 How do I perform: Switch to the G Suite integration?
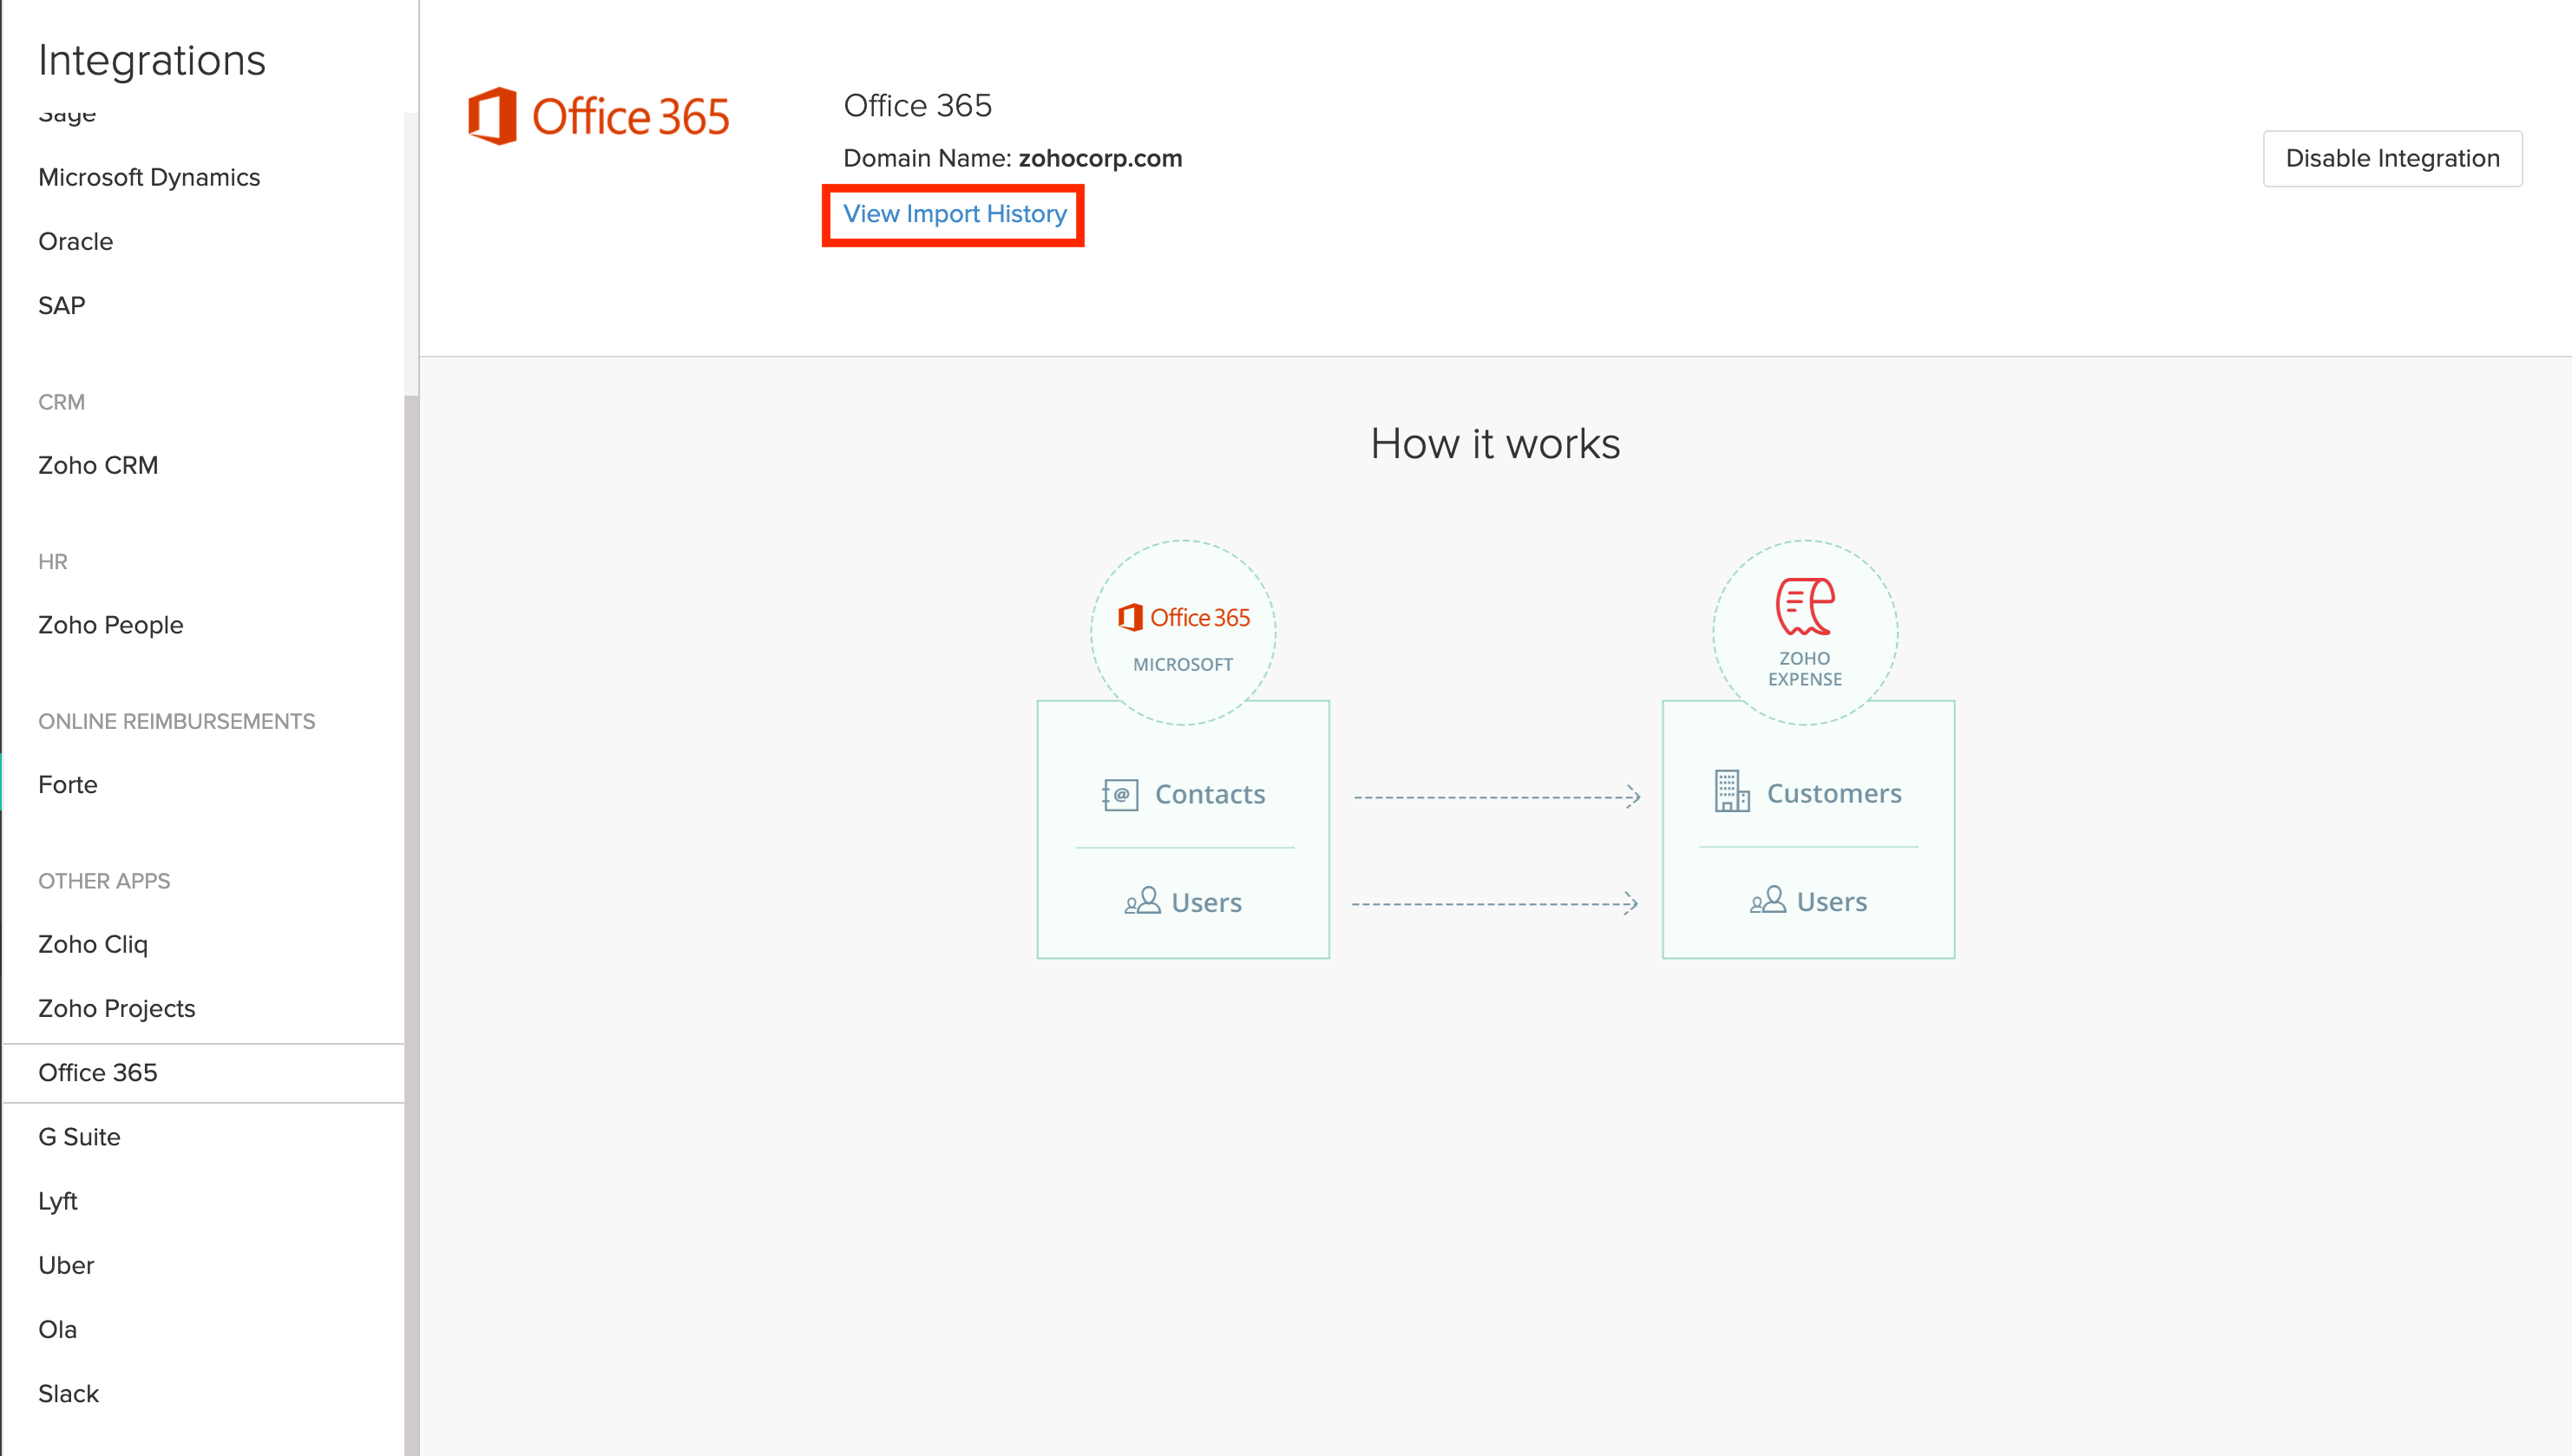(x=79, y=1136)
